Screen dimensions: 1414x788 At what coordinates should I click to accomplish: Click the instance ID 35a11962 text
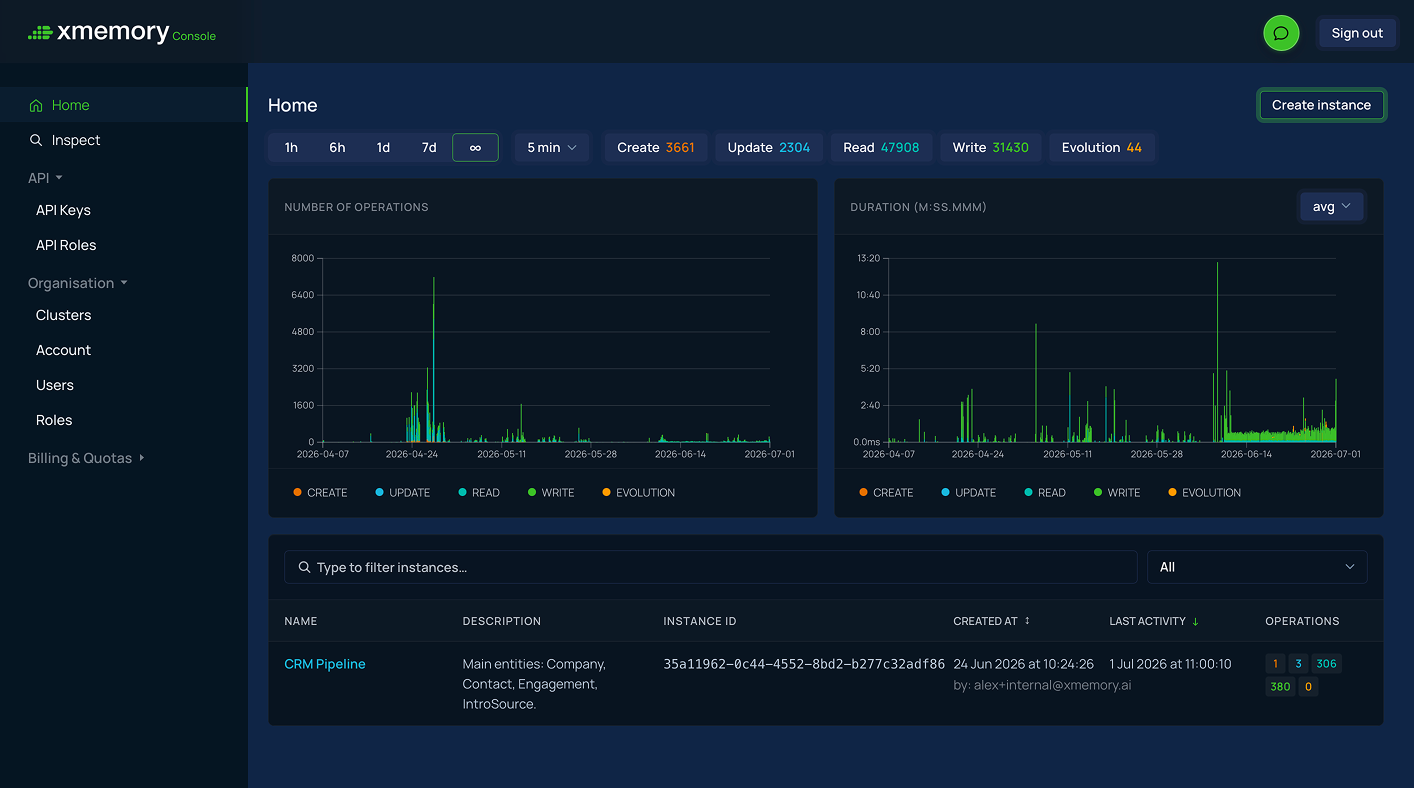(804, 664)
